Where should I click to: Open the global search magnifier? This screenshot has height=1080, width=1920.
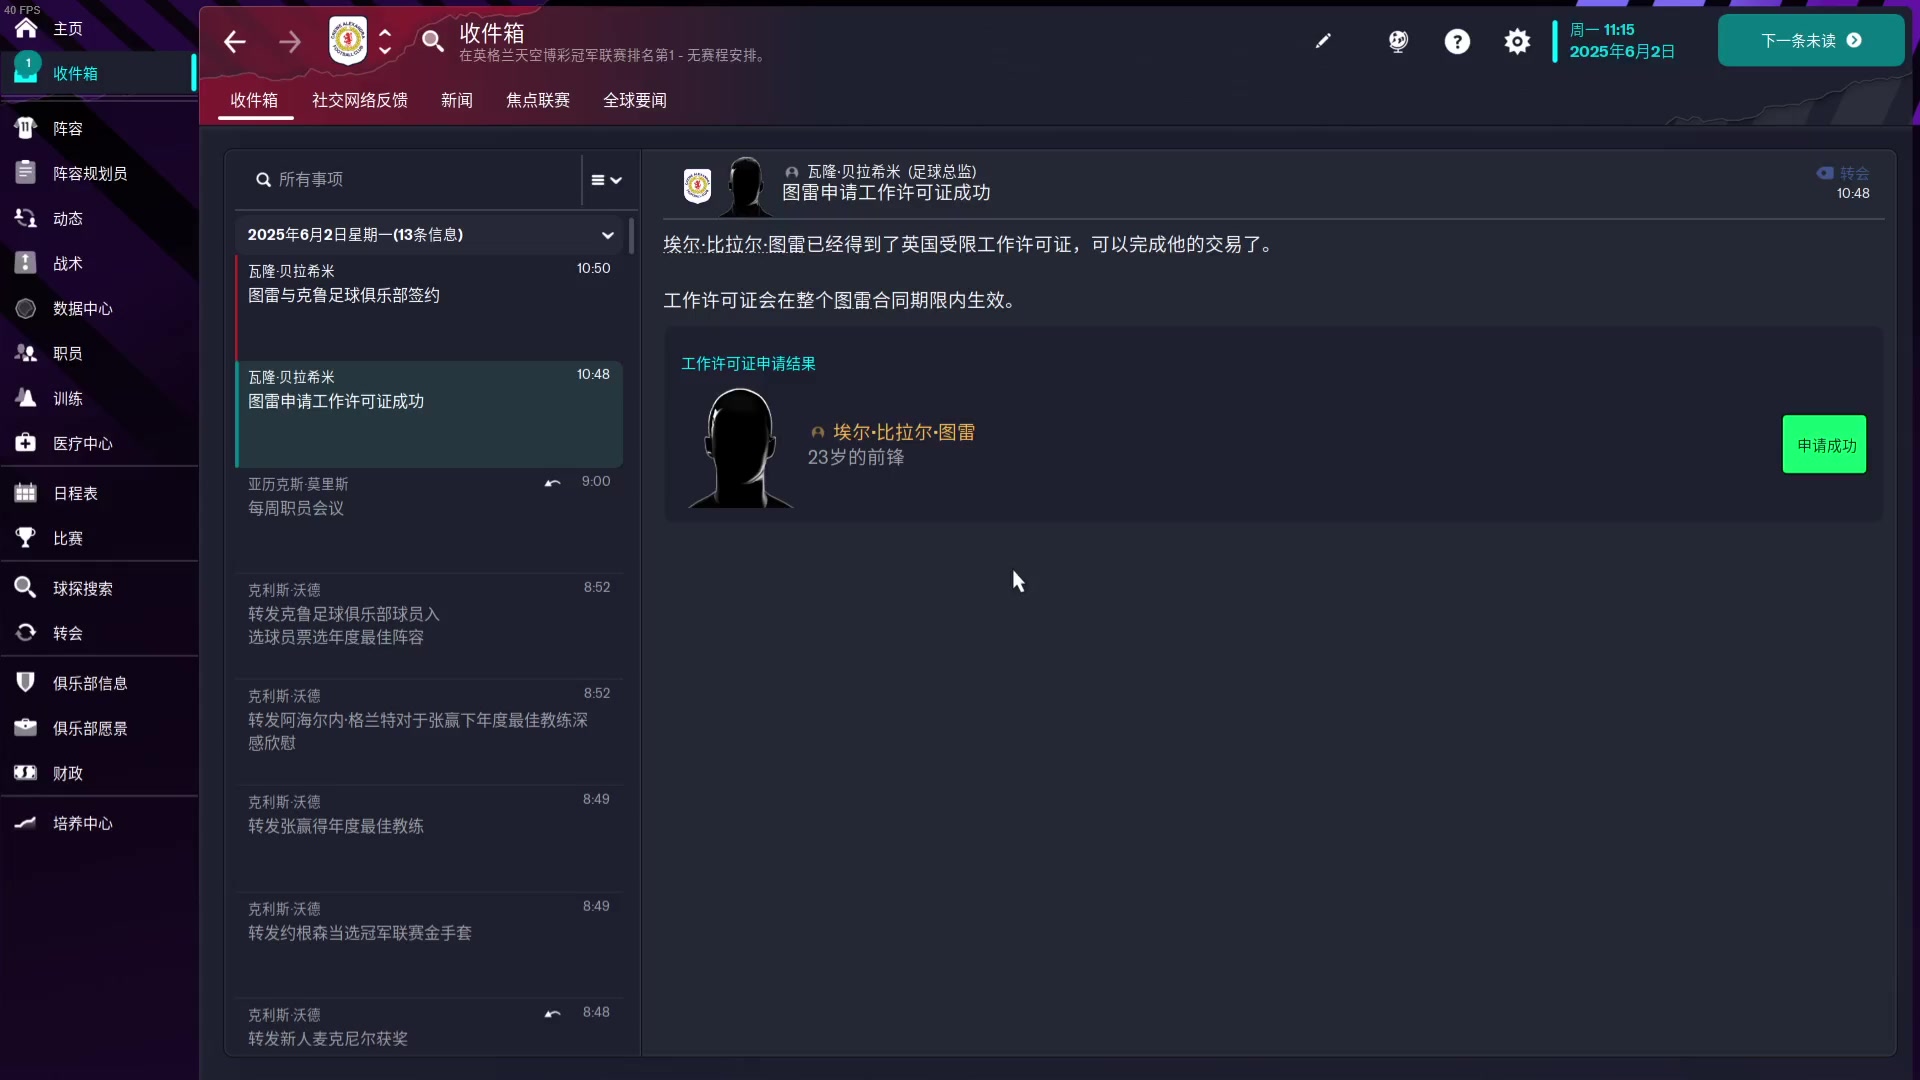(432, 41)
